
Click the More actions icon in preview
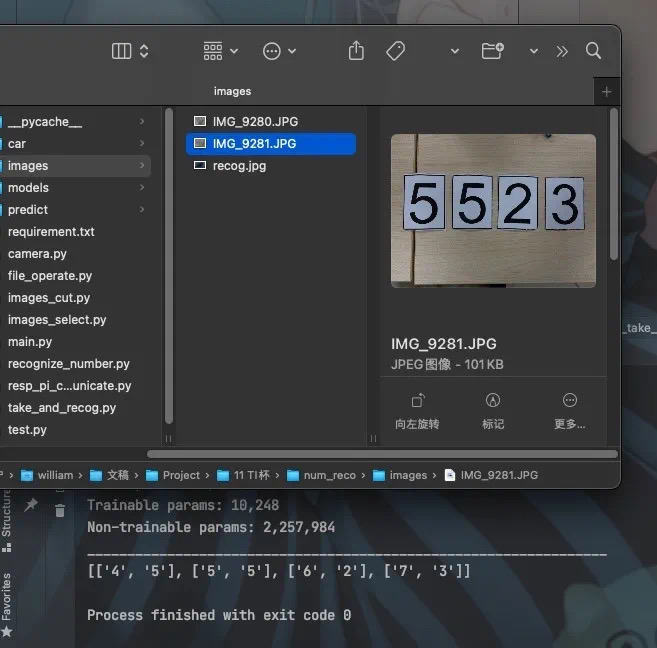569,401
